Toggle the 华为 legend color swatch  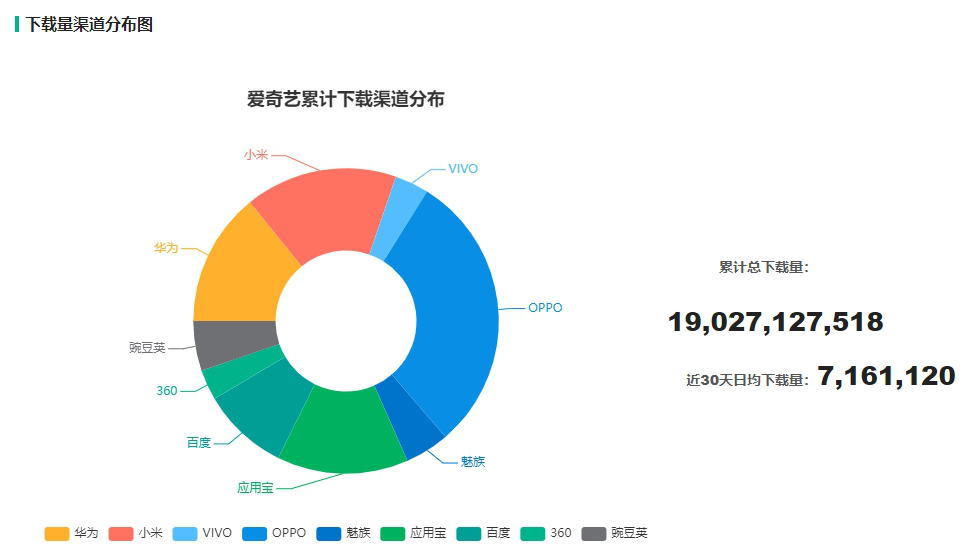(x=57, y=533)
